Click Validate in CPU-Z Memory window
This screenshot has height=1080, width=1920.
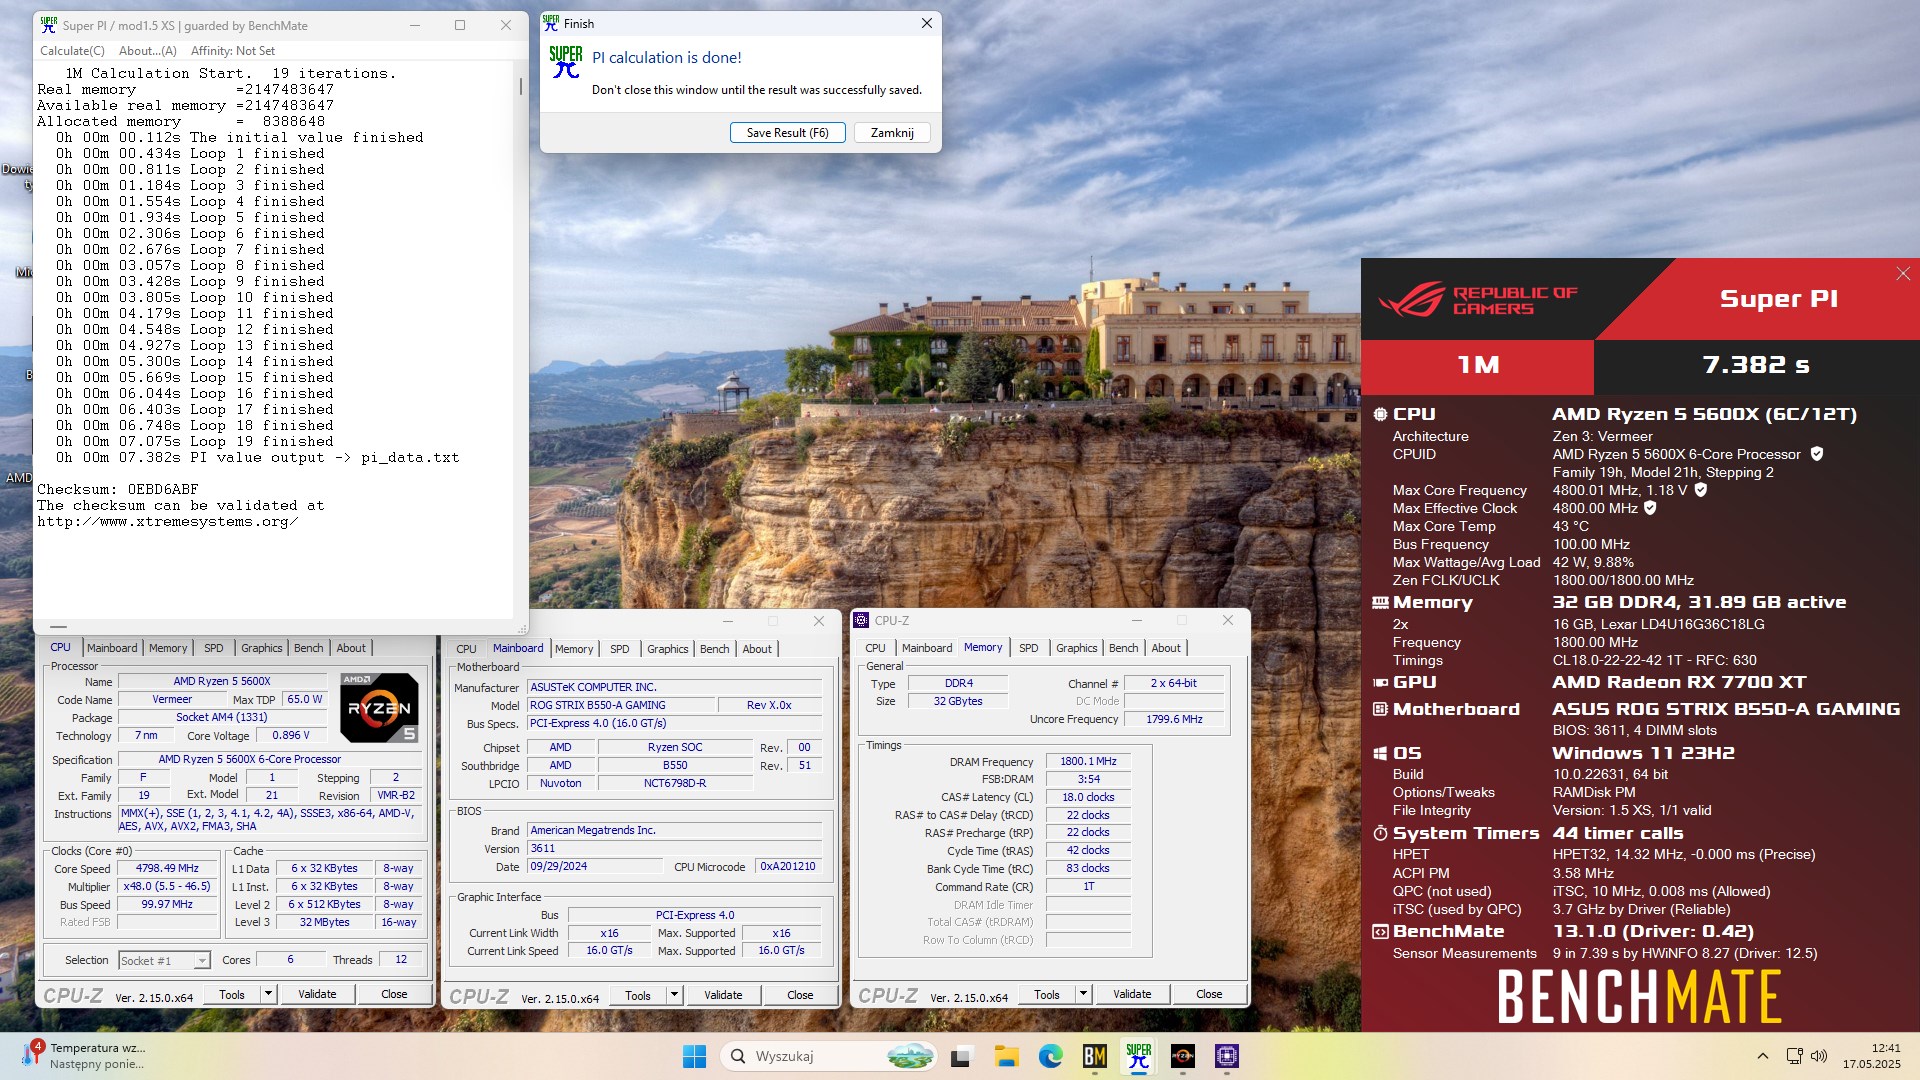(x=1132, y=994)
